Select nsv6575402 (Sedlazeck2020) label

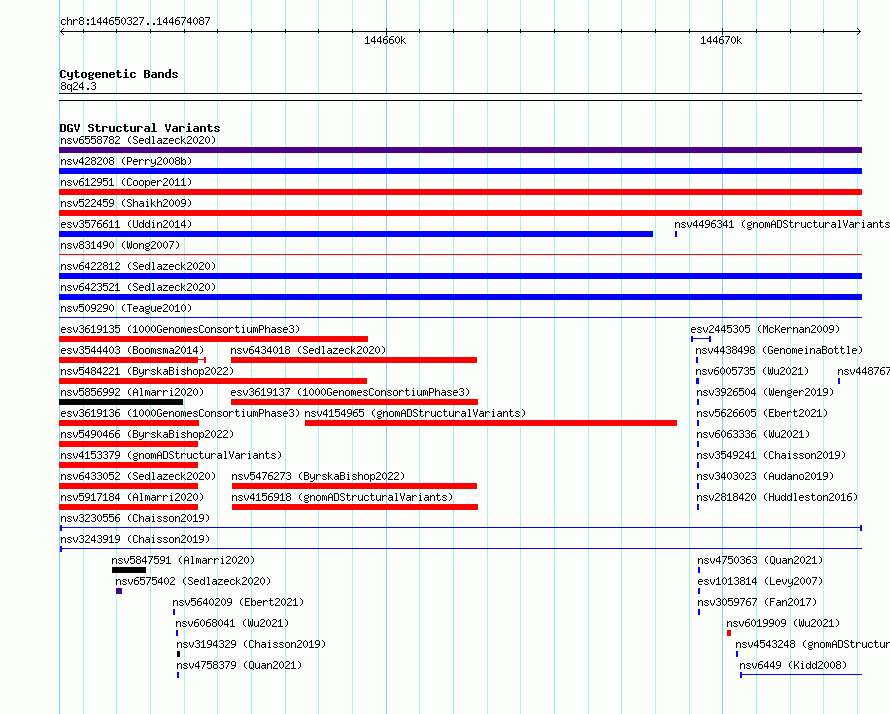pos(193,581)
